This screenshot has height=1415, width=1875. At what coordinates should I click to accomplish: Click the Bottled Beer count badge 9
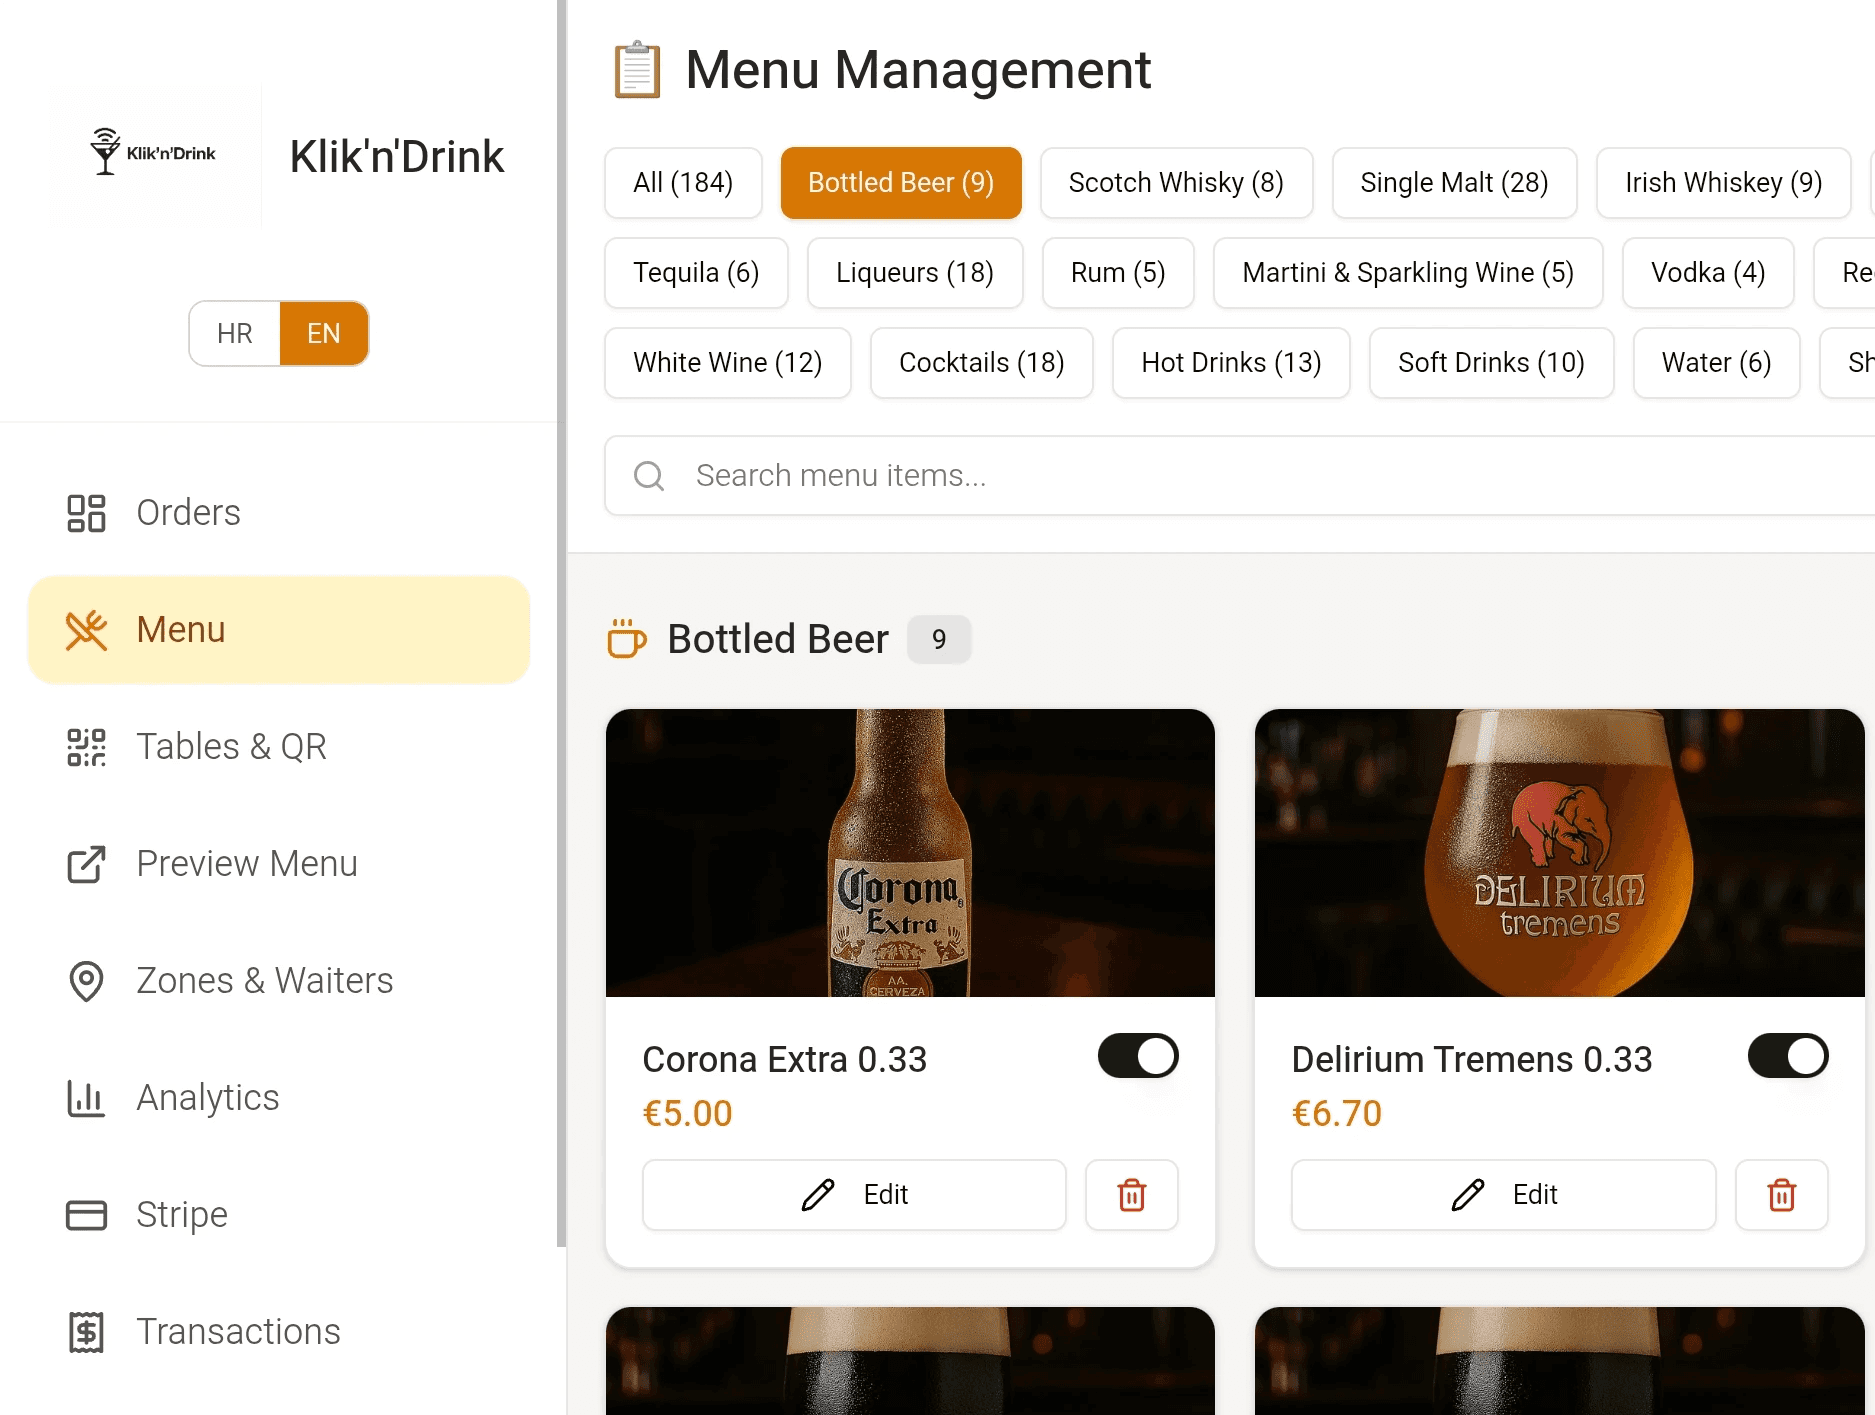(x=939, y=639)
